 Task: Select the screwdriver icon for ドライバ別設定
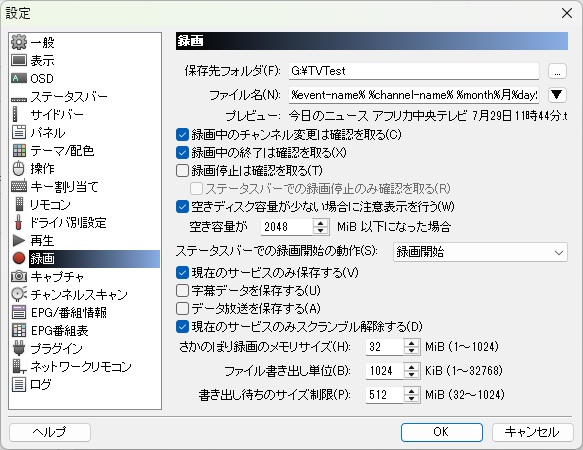(x=18, y=222)
